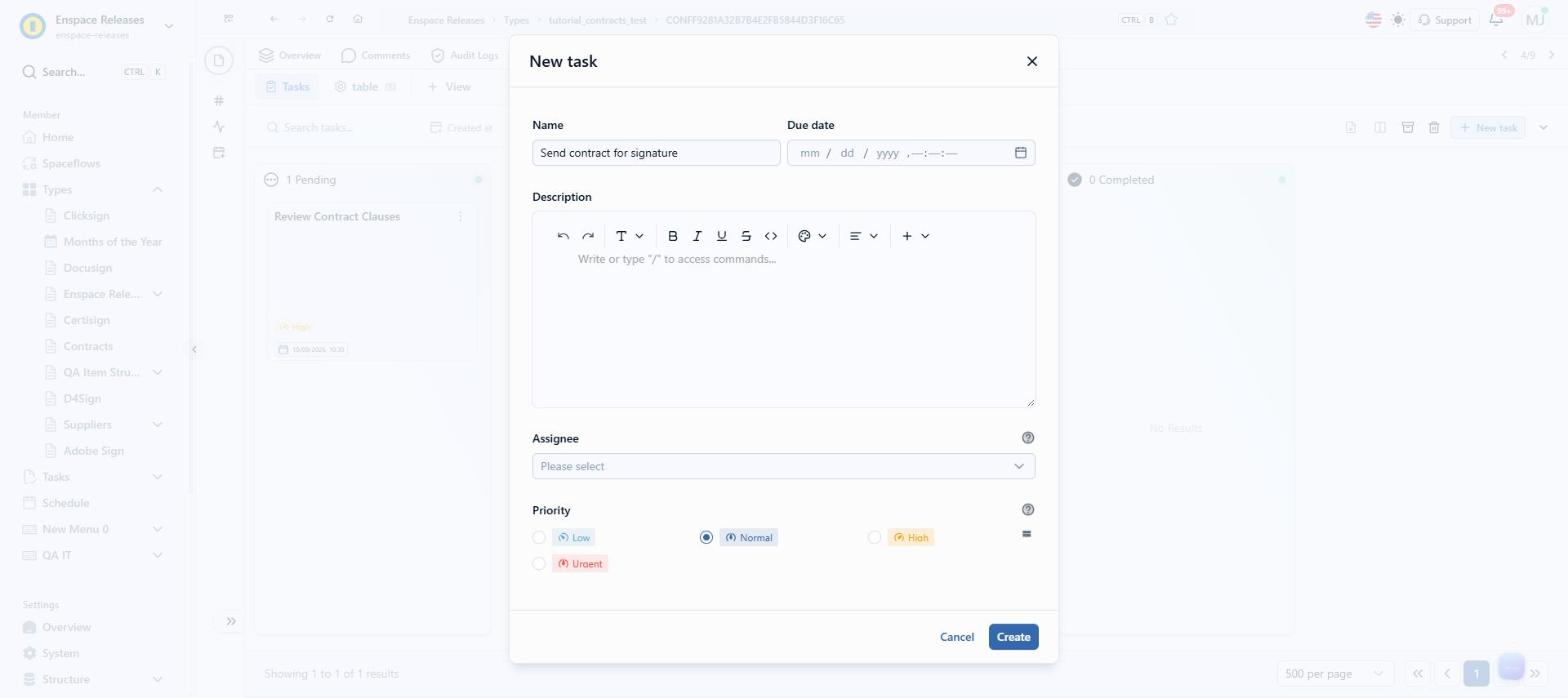This screenshot has width=1568, height=698.
Task: Select High priority radio button
Action: 874,538
